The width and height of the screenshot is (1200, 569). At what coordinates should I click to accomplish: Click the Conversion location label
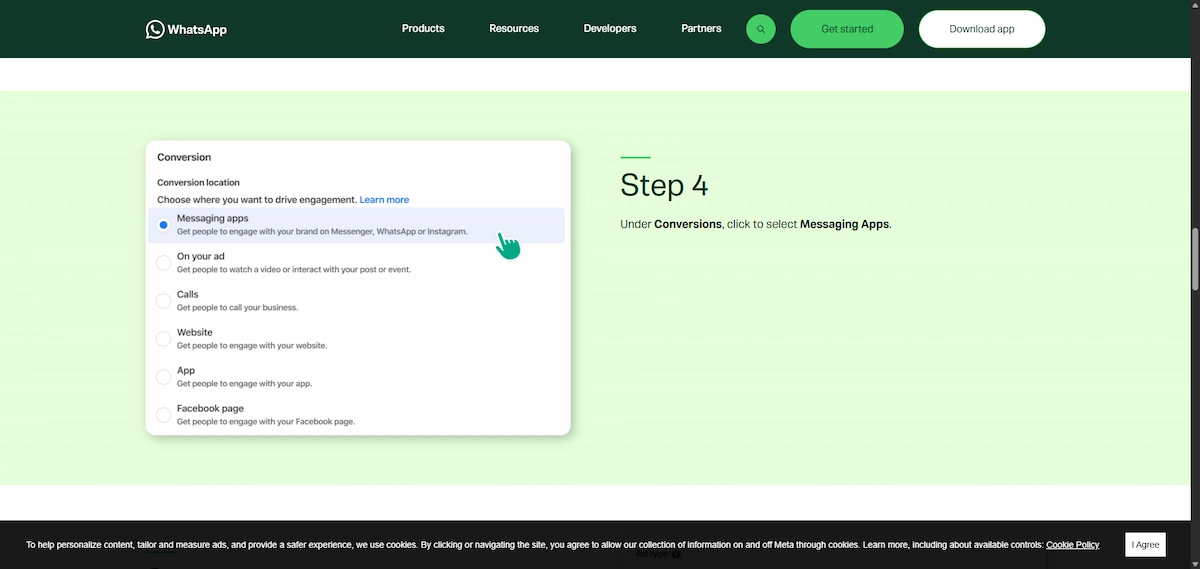pos(198,183)
